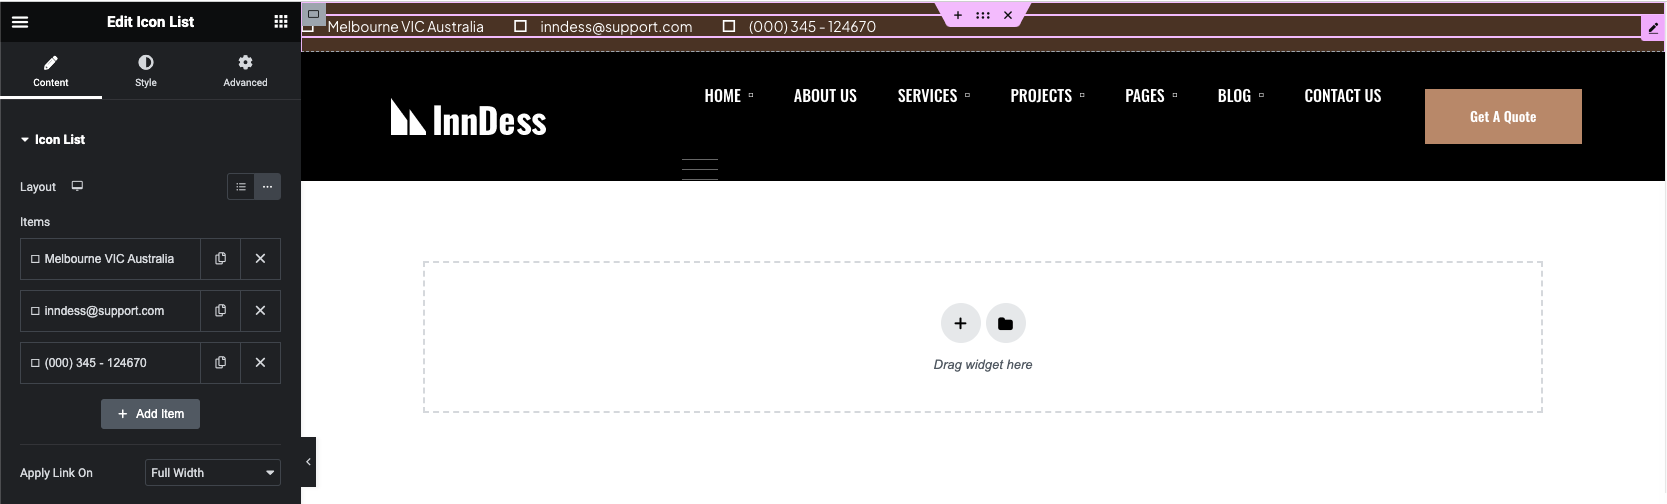1667x504 pixels.
Task: Select the inline layout option
Action: 267,187
